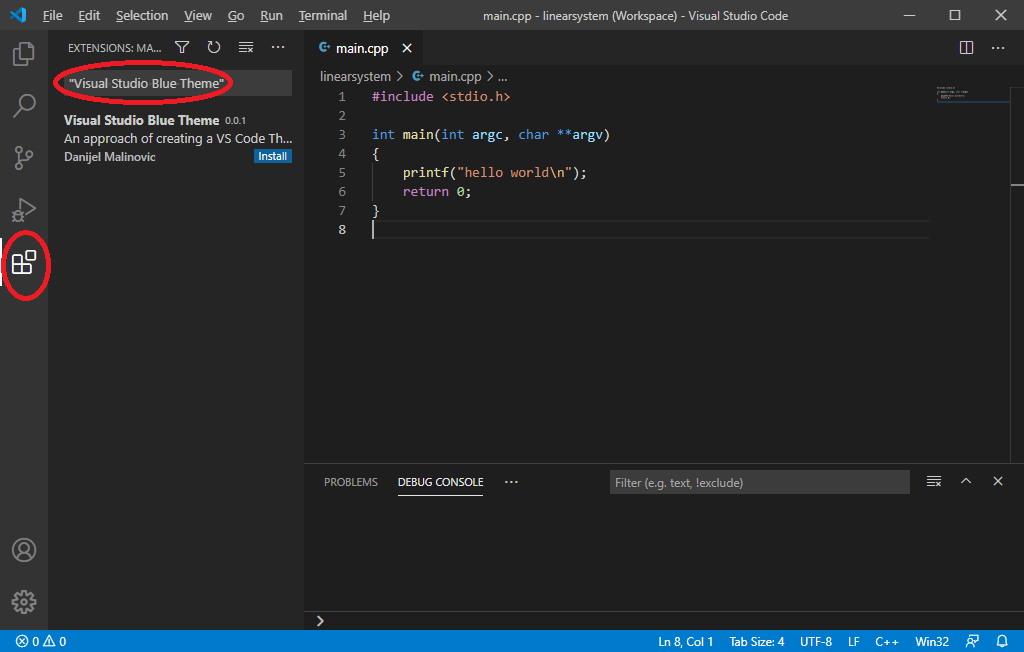The height and width of the screenshot is (652, 1024).
Task: Change end of line sequence LF
Action: tap(854, 642)
